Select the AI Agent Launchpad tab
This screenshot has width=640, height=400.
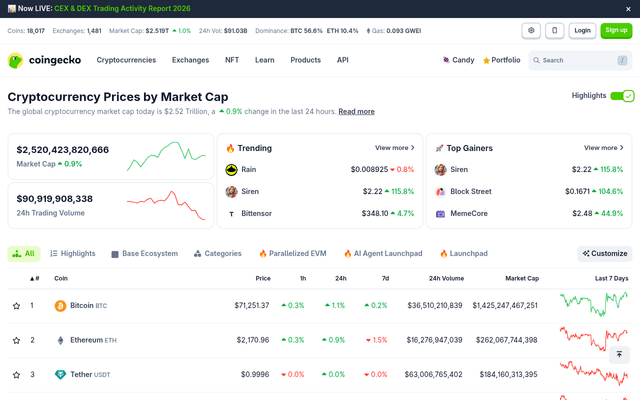coord(383,254)
